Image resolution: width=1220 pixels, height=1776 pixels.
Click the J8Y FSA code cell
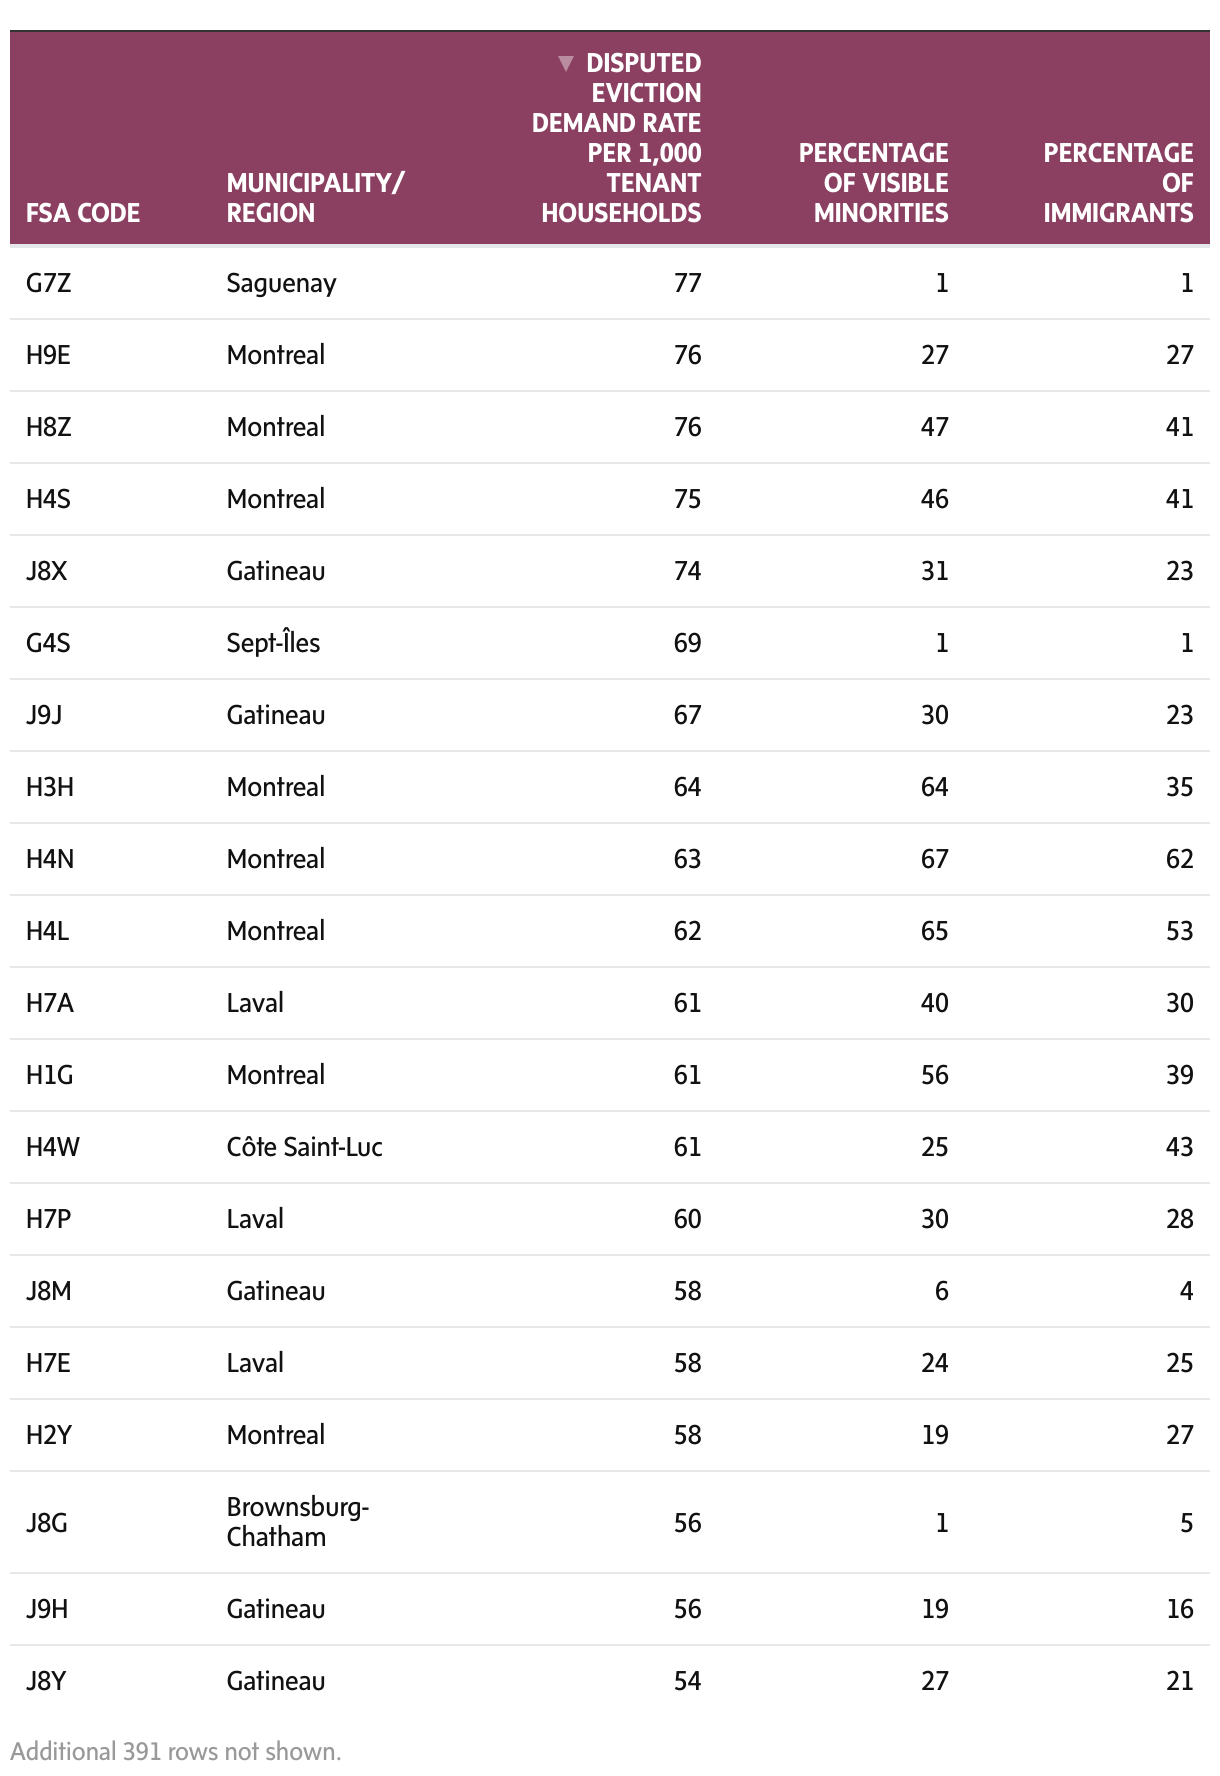pos(46,1681)
